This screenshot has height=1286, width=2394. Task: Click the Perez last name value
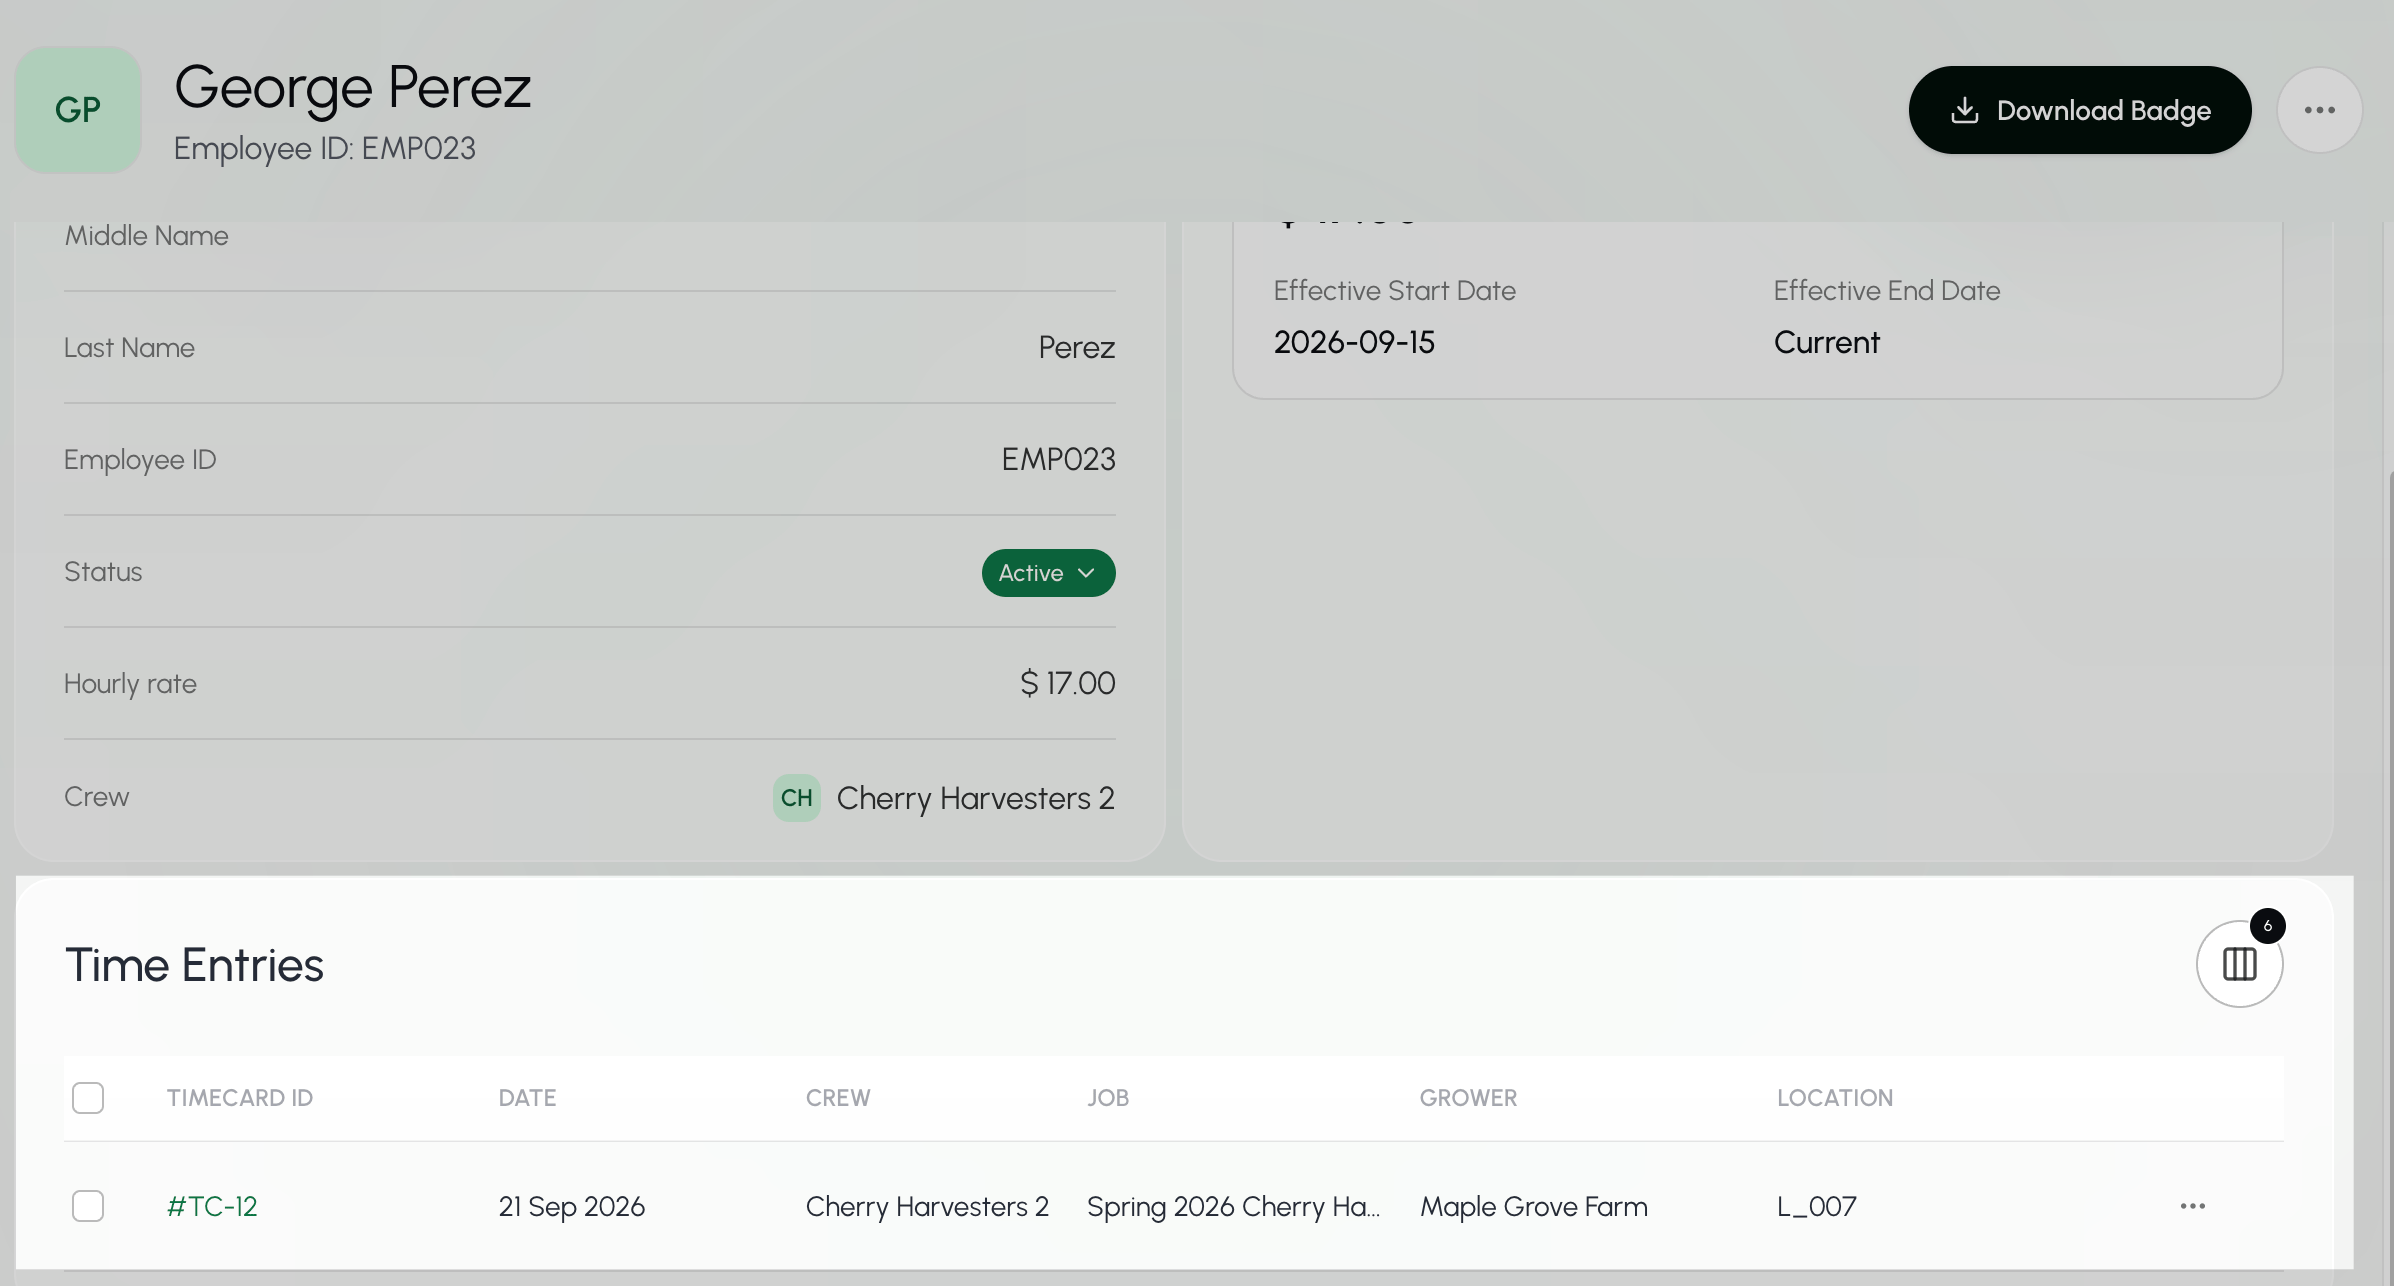(x=1076, y=347)
